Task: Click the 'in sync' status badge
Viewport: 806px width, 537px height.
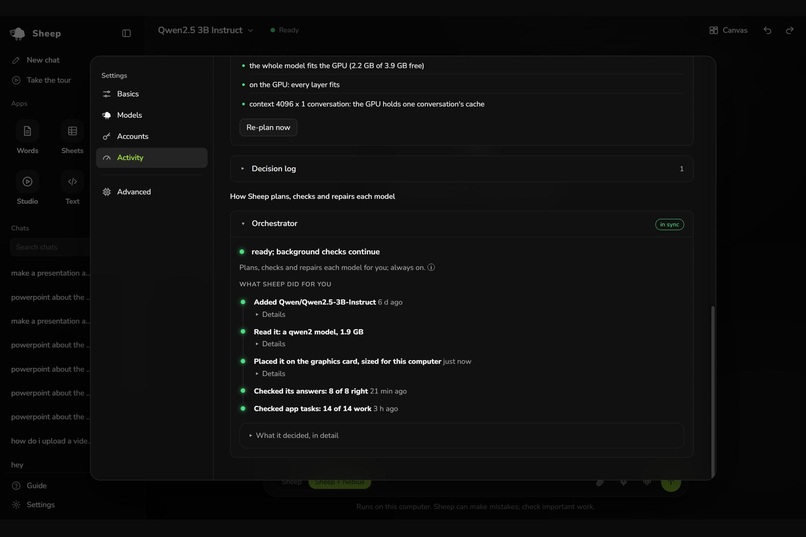Action: point(669,225)
